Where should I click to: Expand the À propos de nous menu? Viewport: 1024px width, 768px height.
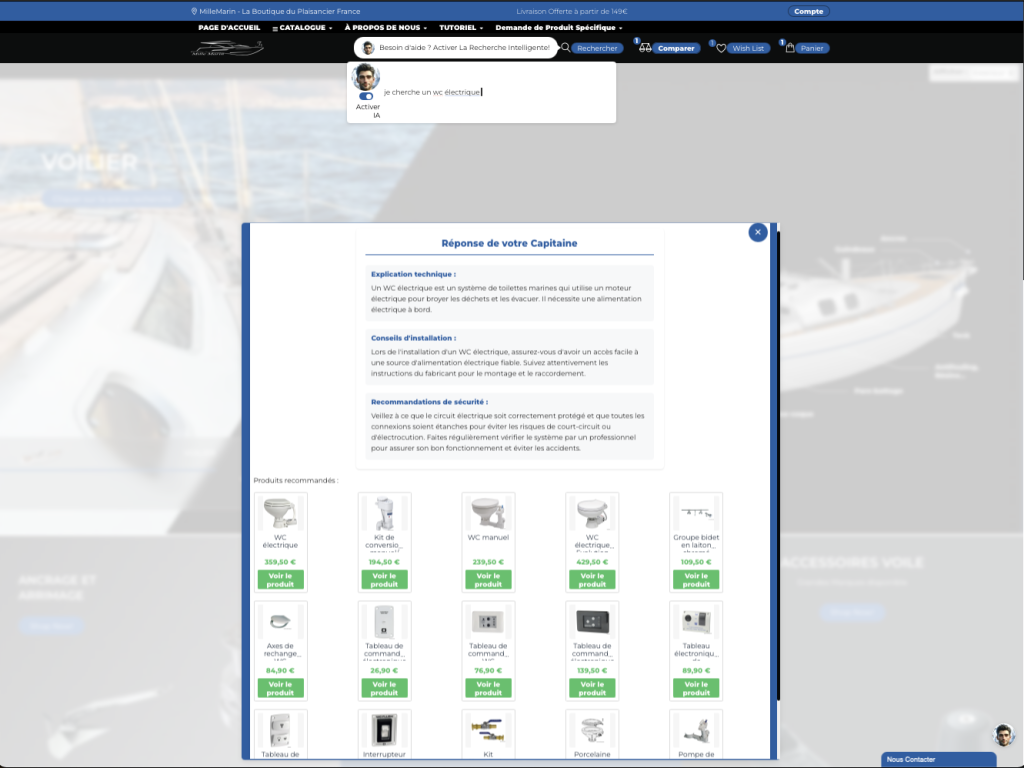[385, 27]
